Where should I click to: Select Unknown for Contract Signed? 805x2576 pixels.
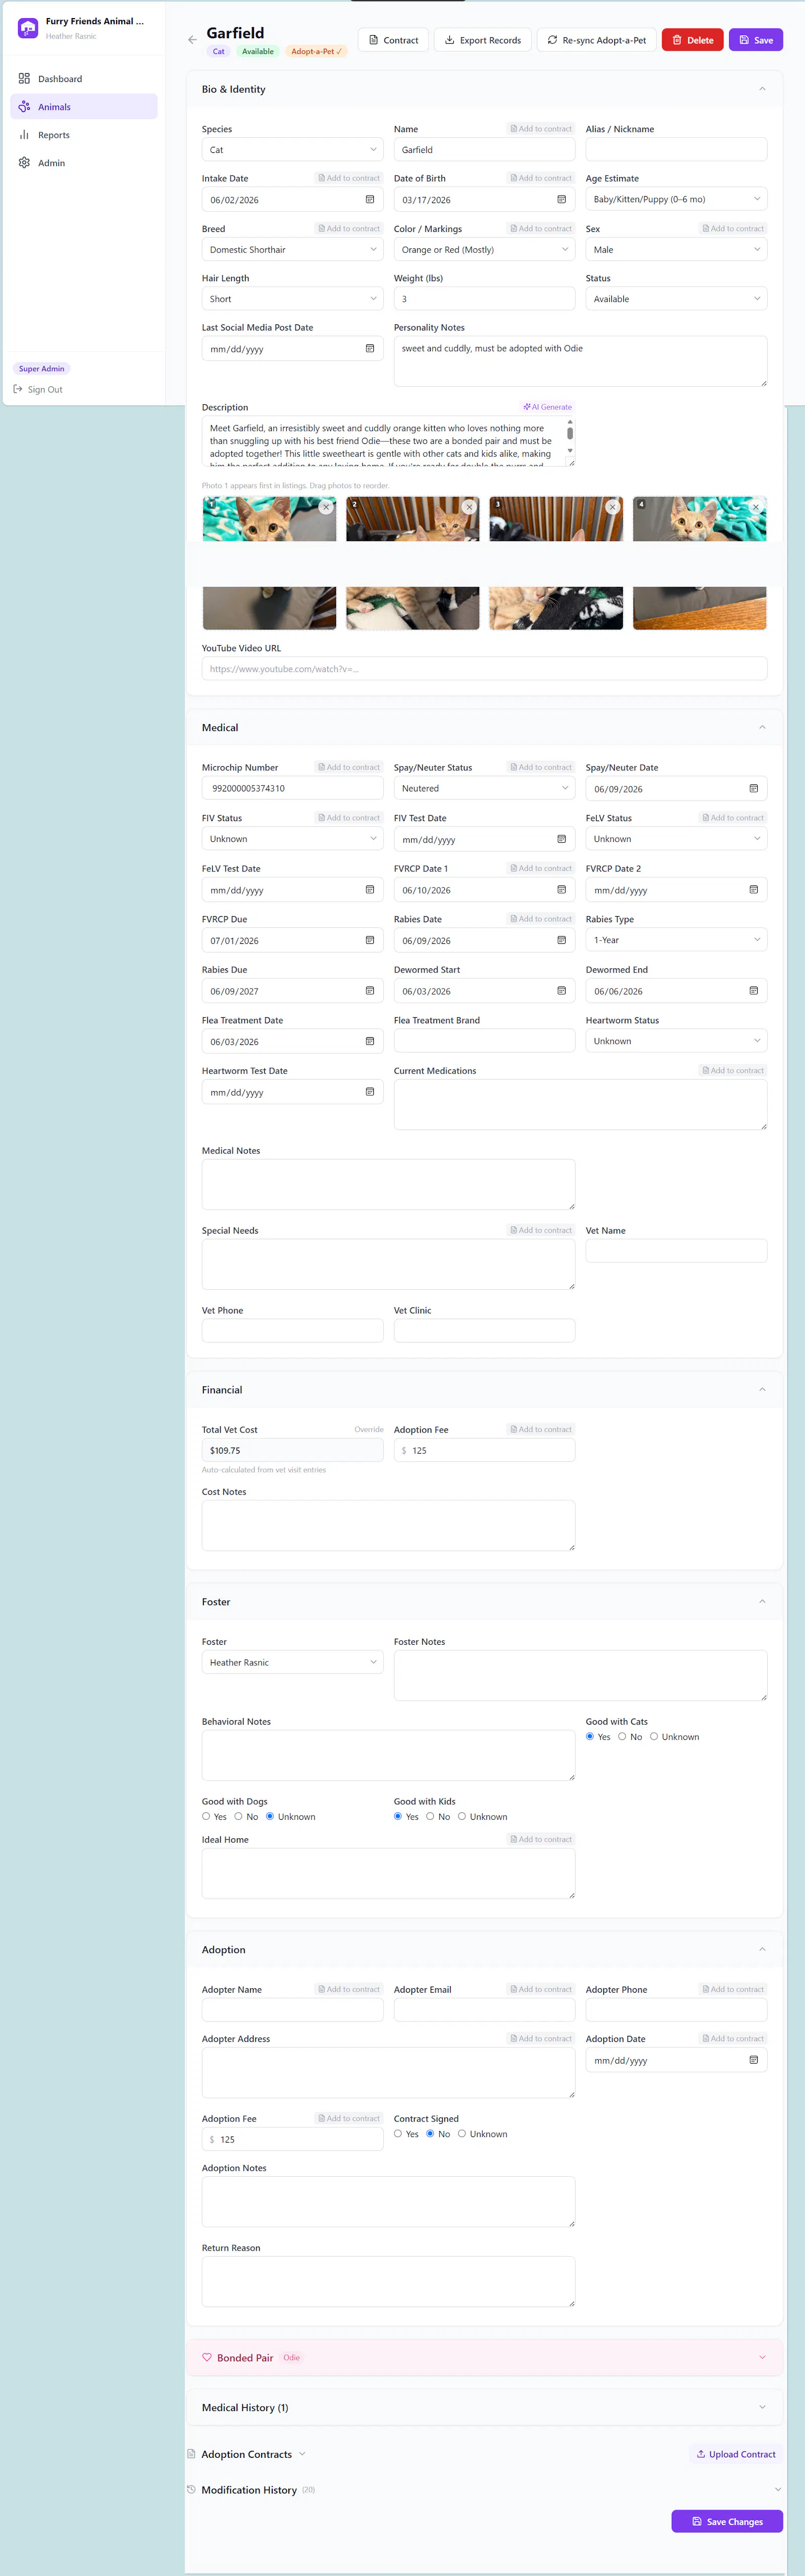click(x=462, y=2134)
